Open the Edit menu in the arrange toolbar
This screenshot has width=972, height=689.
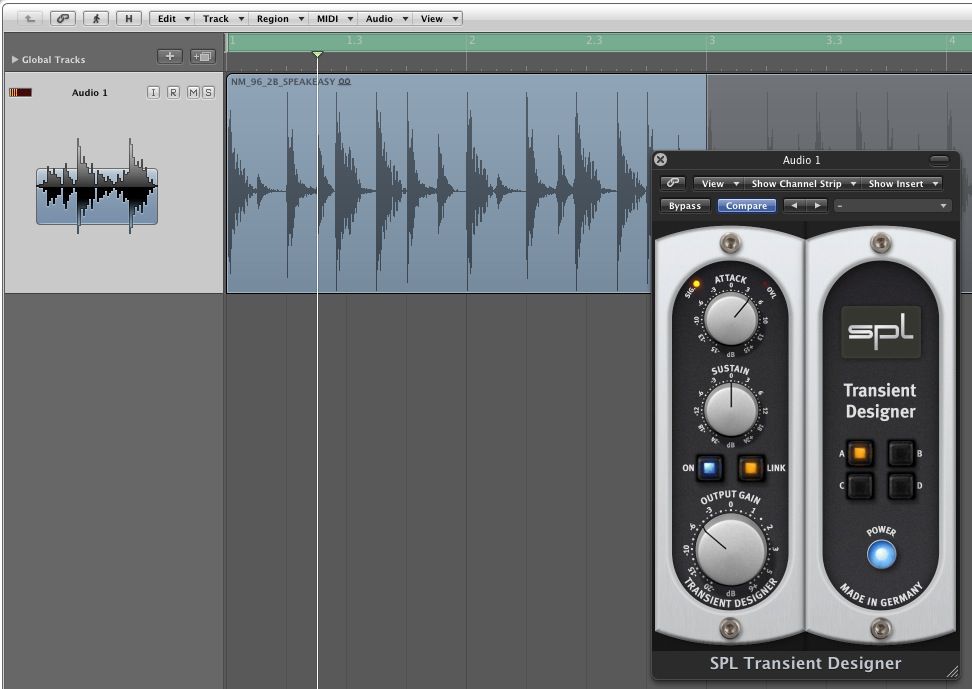point(172,19)
